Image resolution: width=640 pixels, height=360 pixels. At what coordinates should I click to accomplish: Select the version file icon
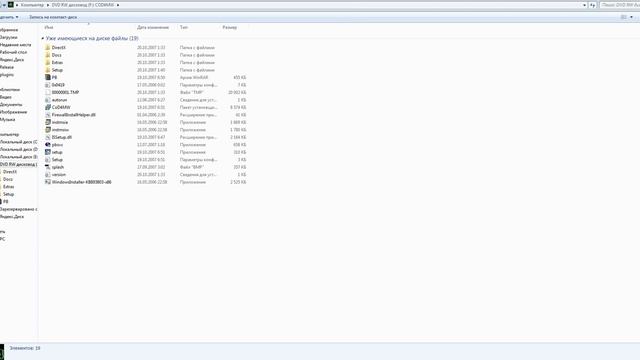[48, 175]
